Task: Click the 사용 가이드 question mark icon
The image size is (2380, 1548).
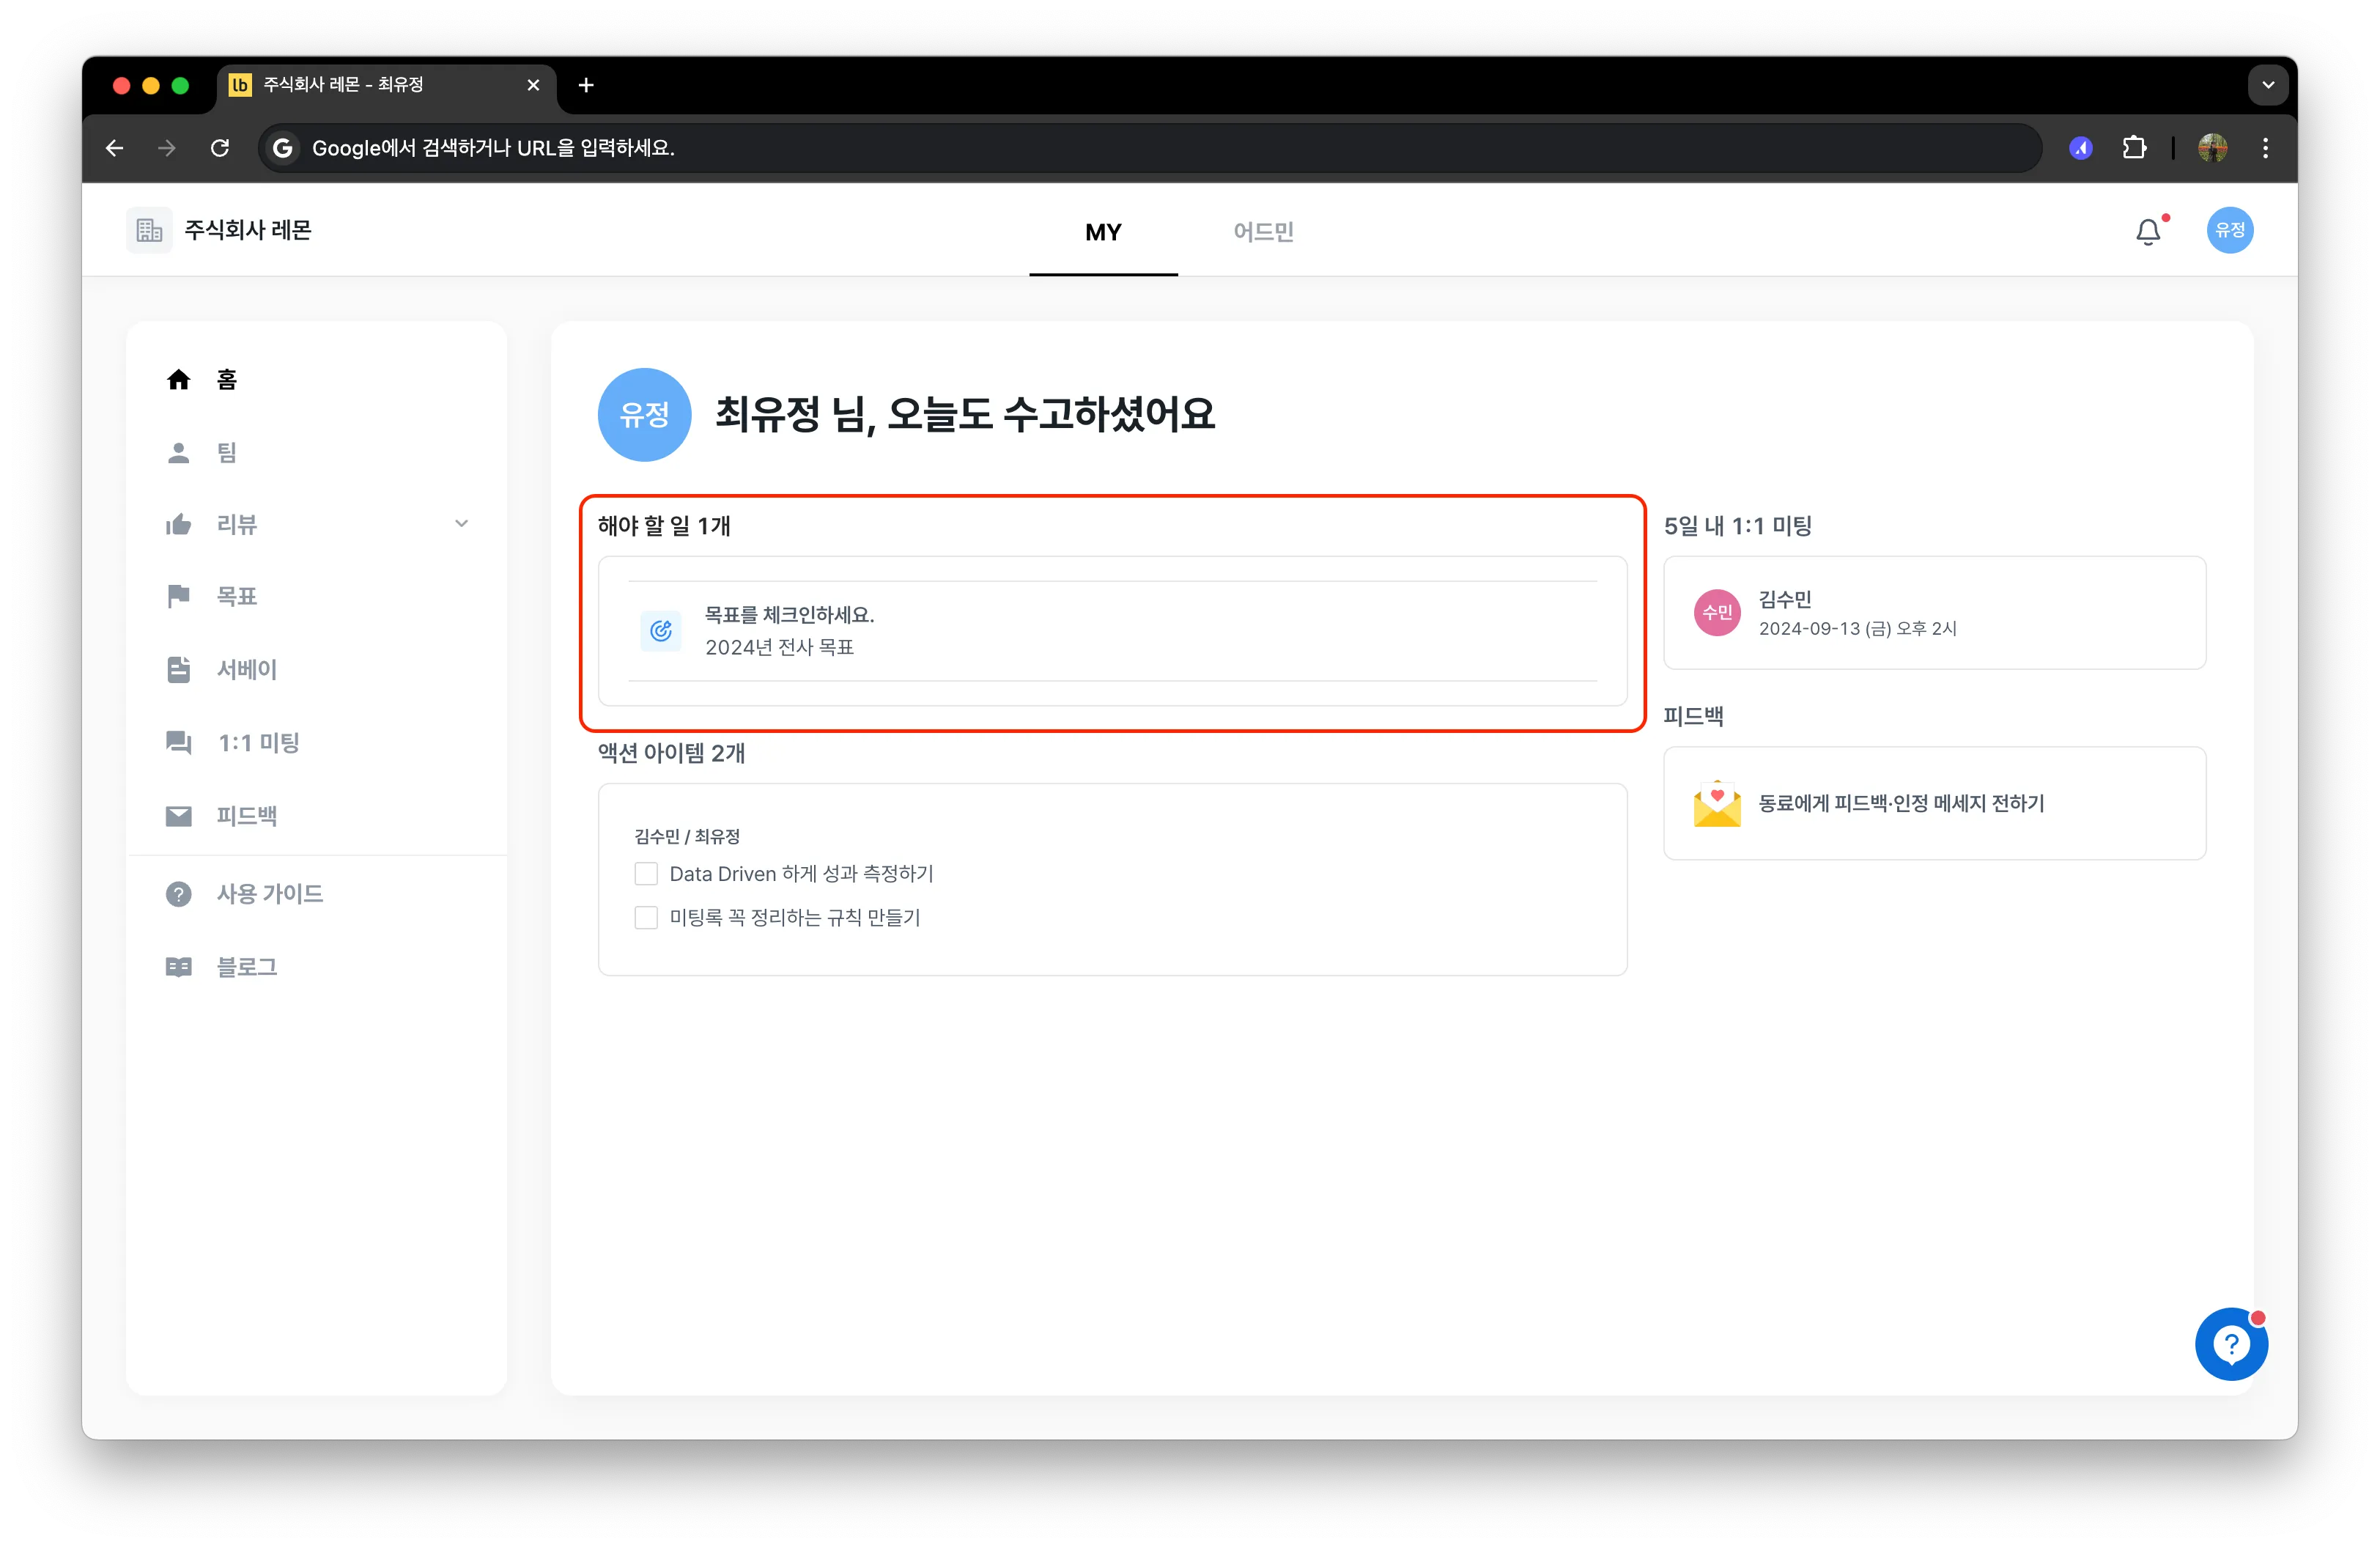Action: (x=178, y=894)
